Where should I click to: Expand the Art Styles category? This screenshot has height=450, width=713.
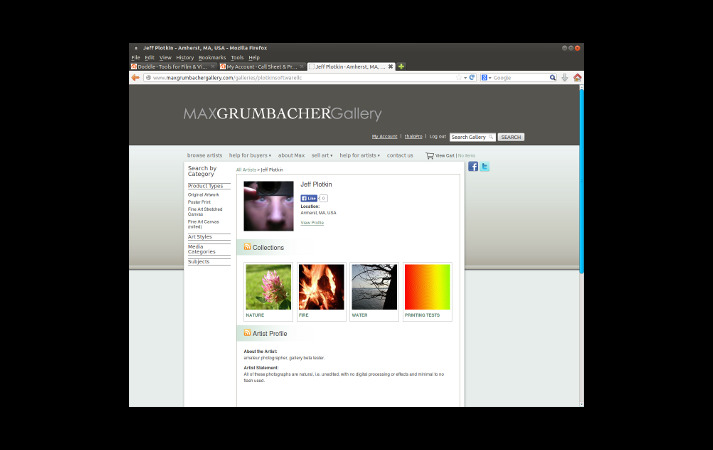click(x=200, y=237)
